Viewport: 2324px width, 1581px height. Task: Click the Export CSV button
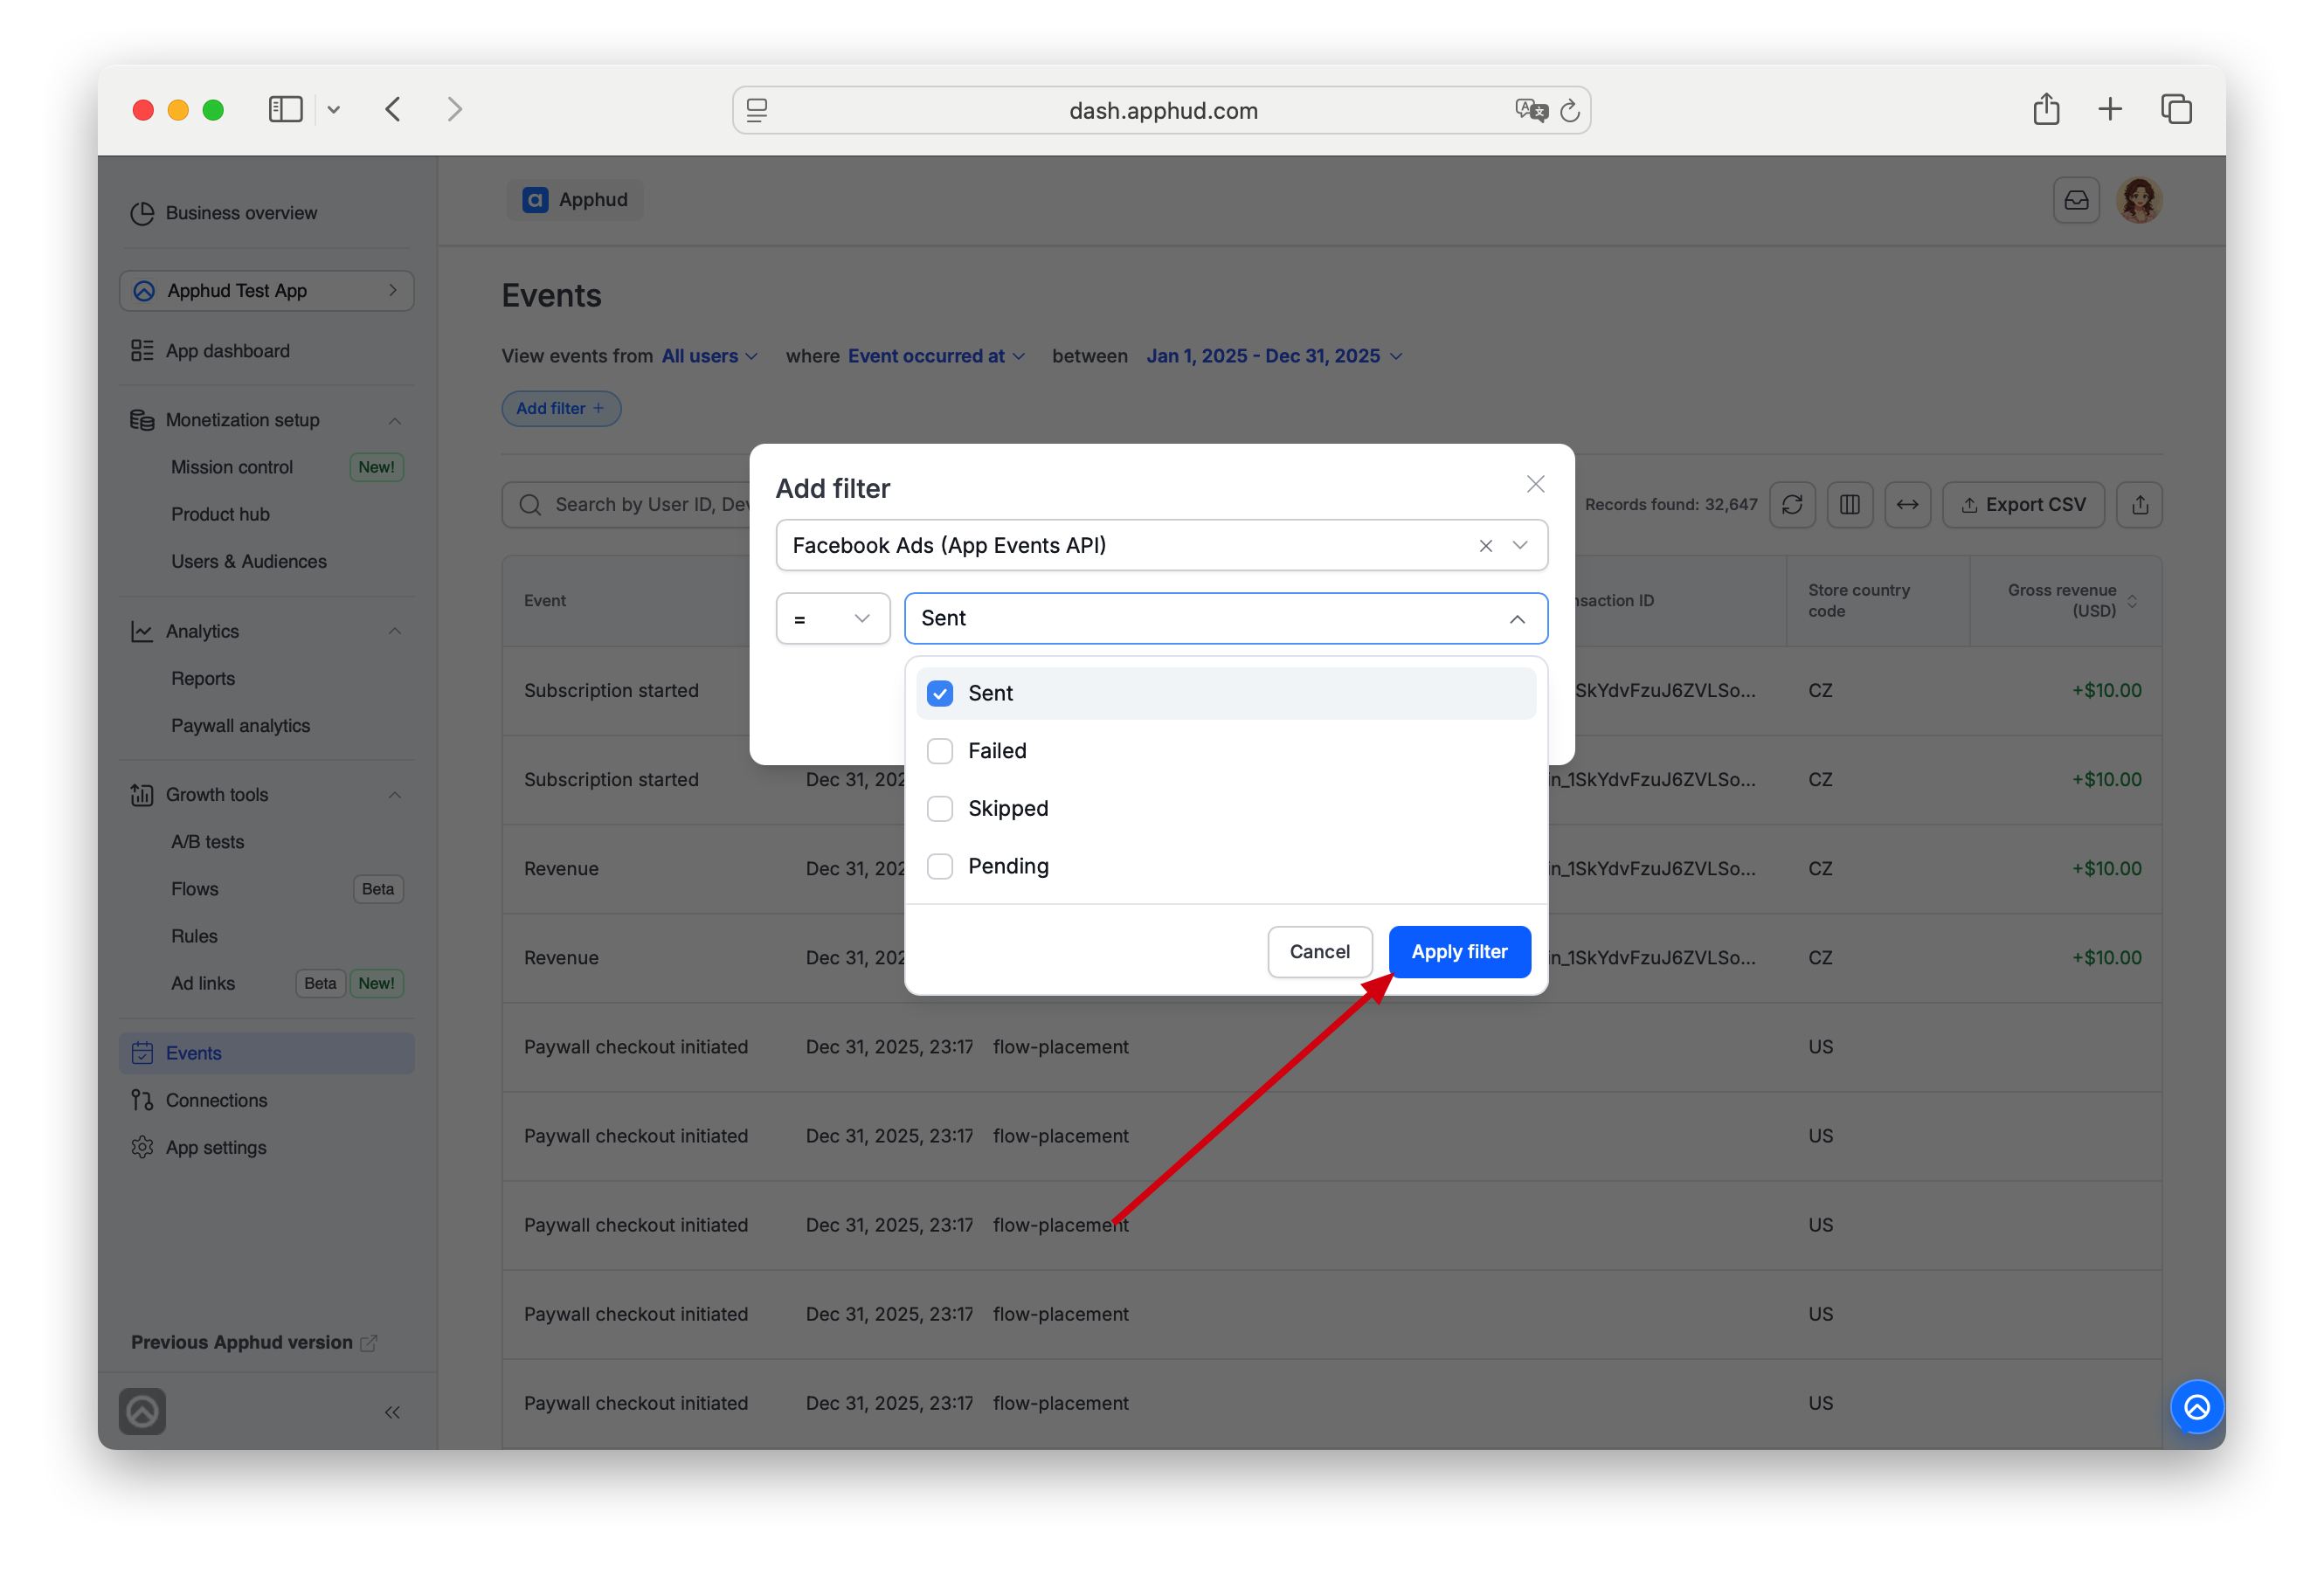coord(2022,505)
